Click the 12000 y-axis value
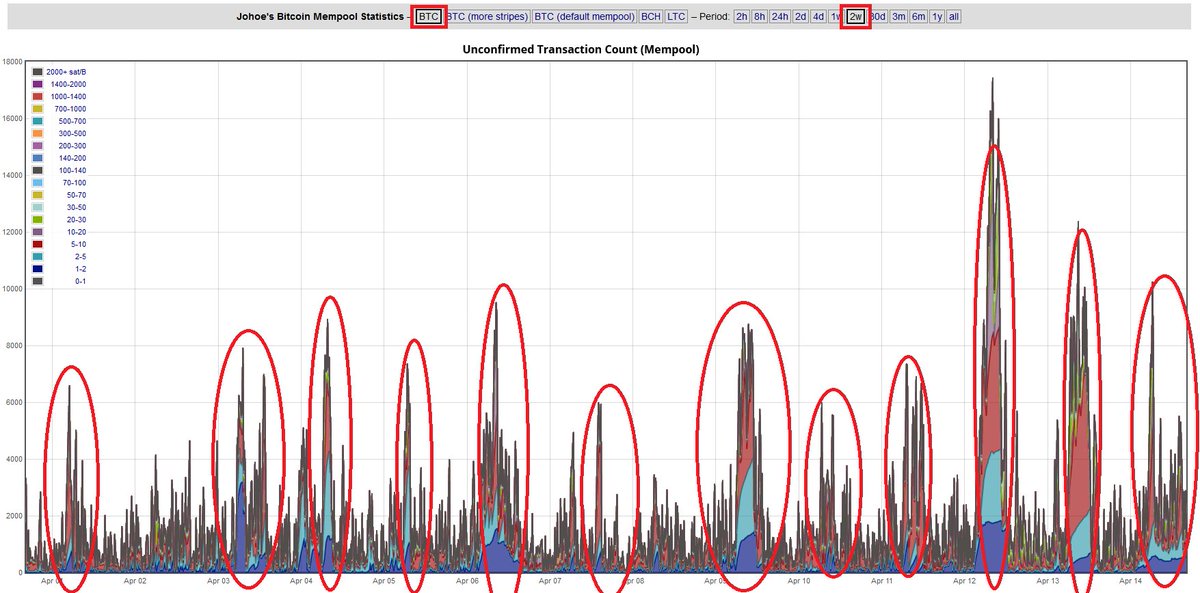The height and width of the screenshot is (593, 1200). tap(10, 232)
